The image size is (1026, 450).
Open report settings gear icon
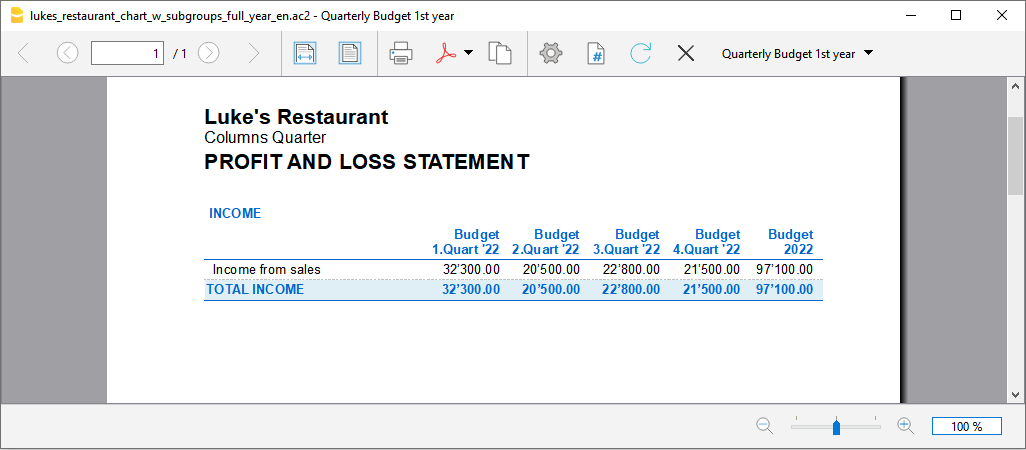point(550,54)
